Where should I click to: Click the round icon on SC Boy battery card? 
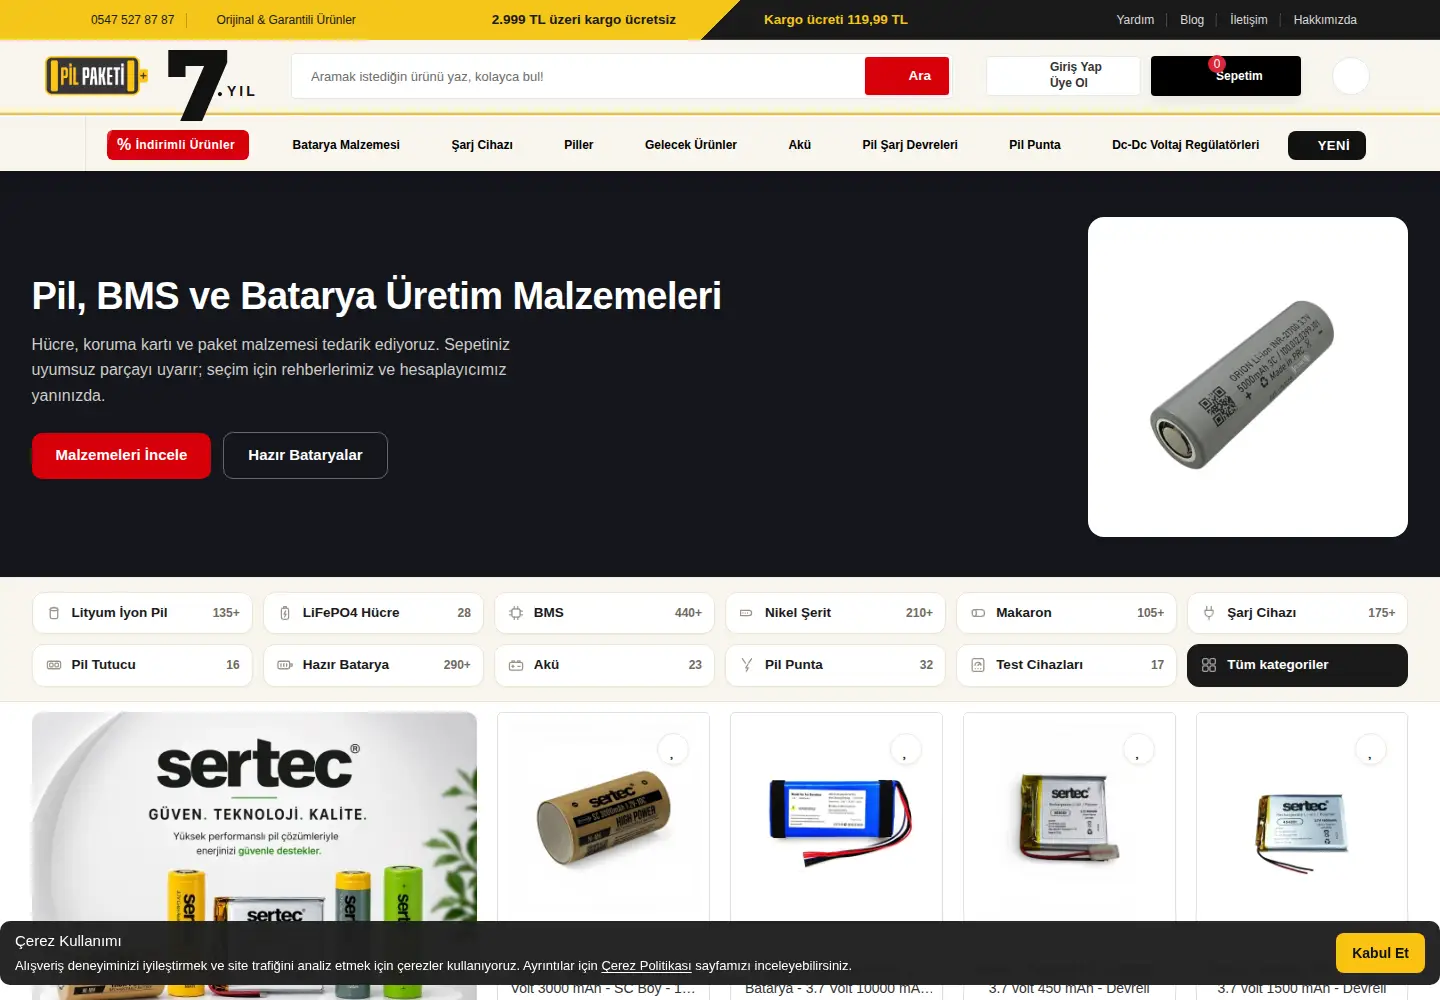coord(673,749)
